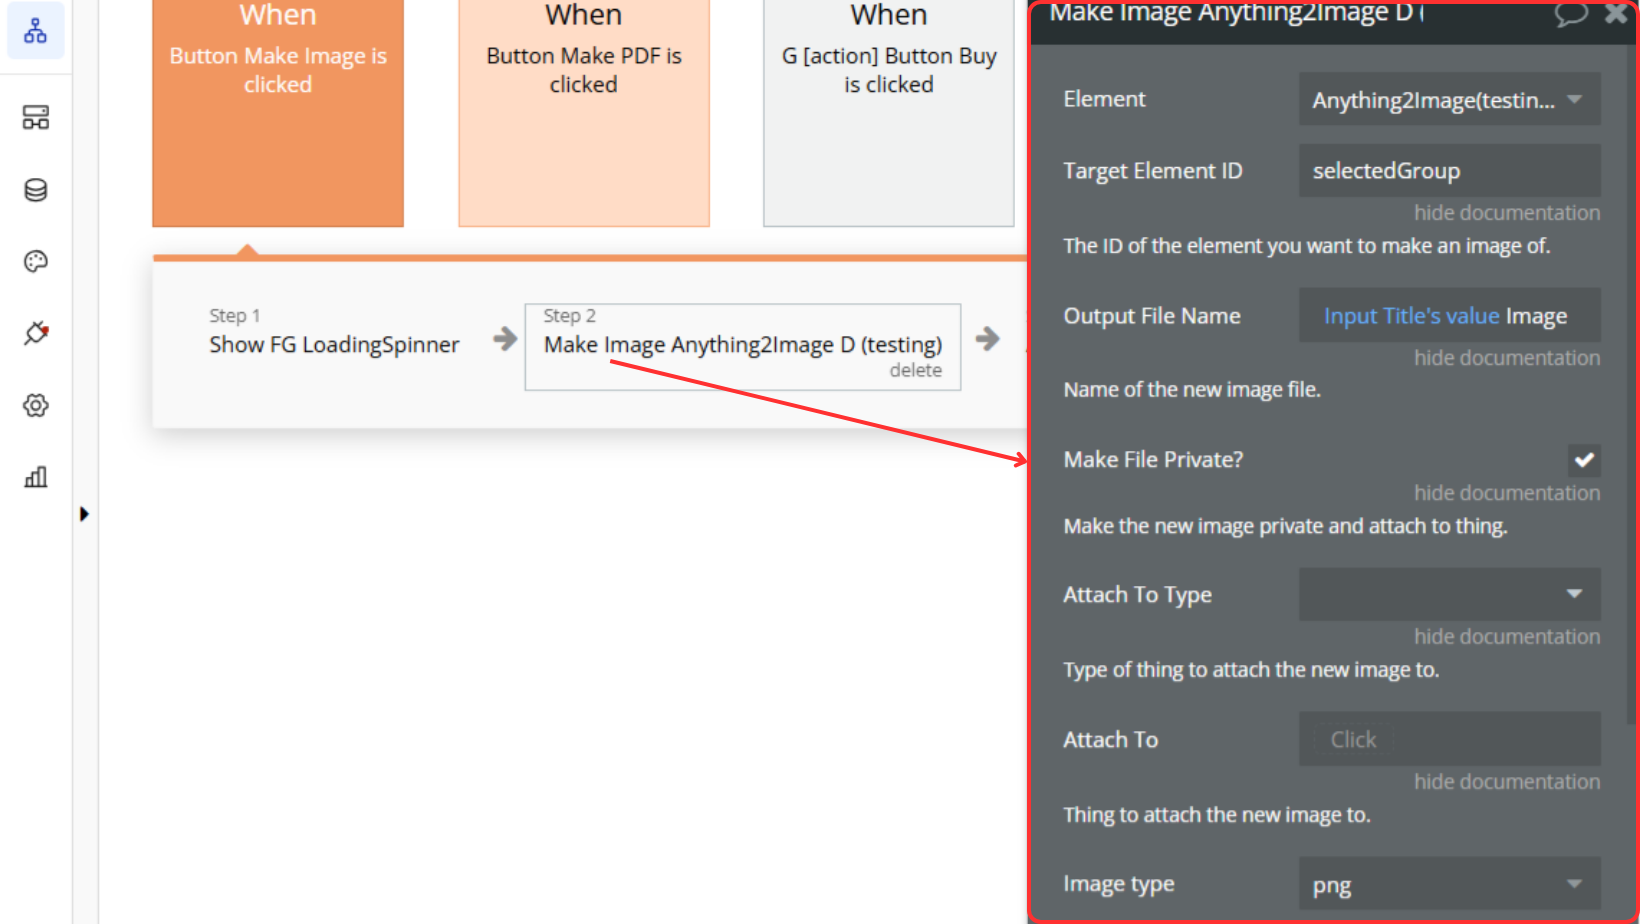Click the Element label in the property panel
The width and height of the screenshot is (1640, 924).
[x=1105, y=99]
